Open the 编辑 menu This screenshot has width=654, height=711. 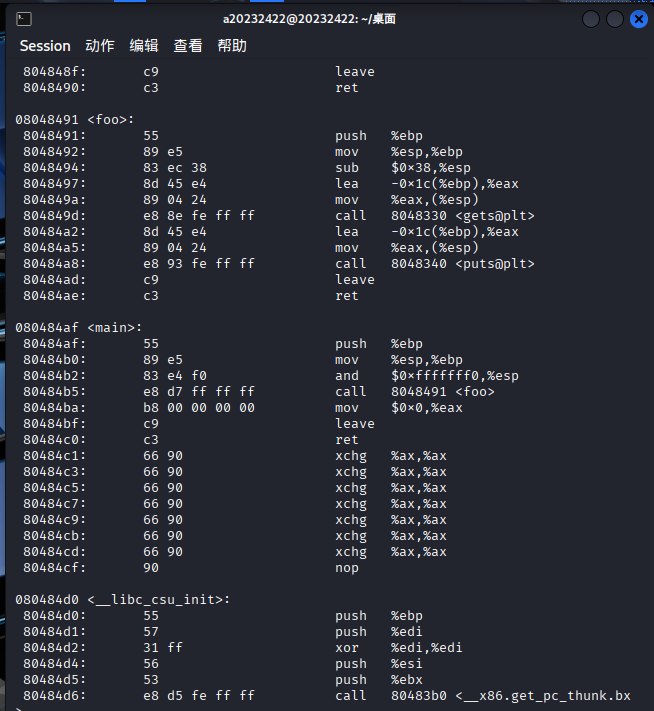coord(144,46)
